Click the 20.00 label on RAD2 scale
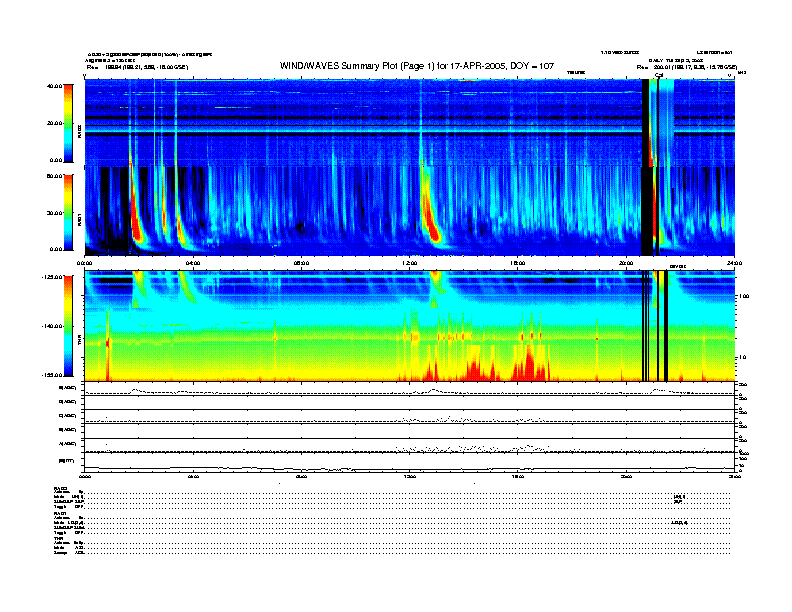Screen dimensions: 792x612 [55, 123]
